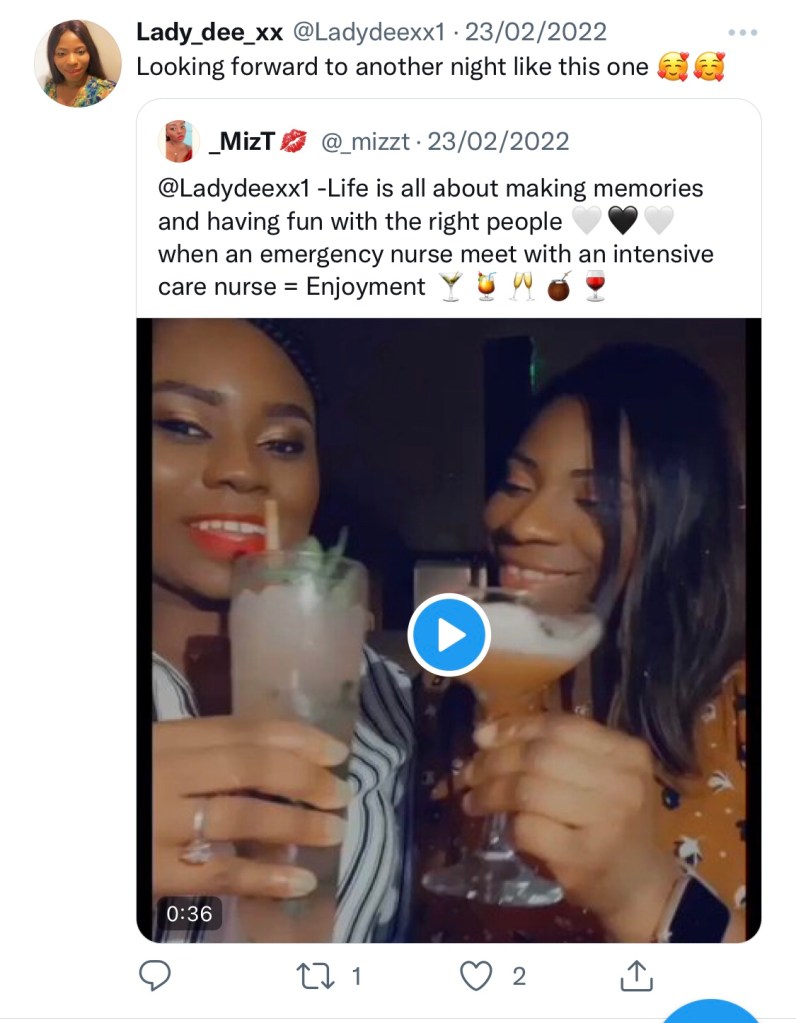Click the Lady_dee_xx display name
Viewport: 796px width, 1023px height.
(x=209, y=32)
